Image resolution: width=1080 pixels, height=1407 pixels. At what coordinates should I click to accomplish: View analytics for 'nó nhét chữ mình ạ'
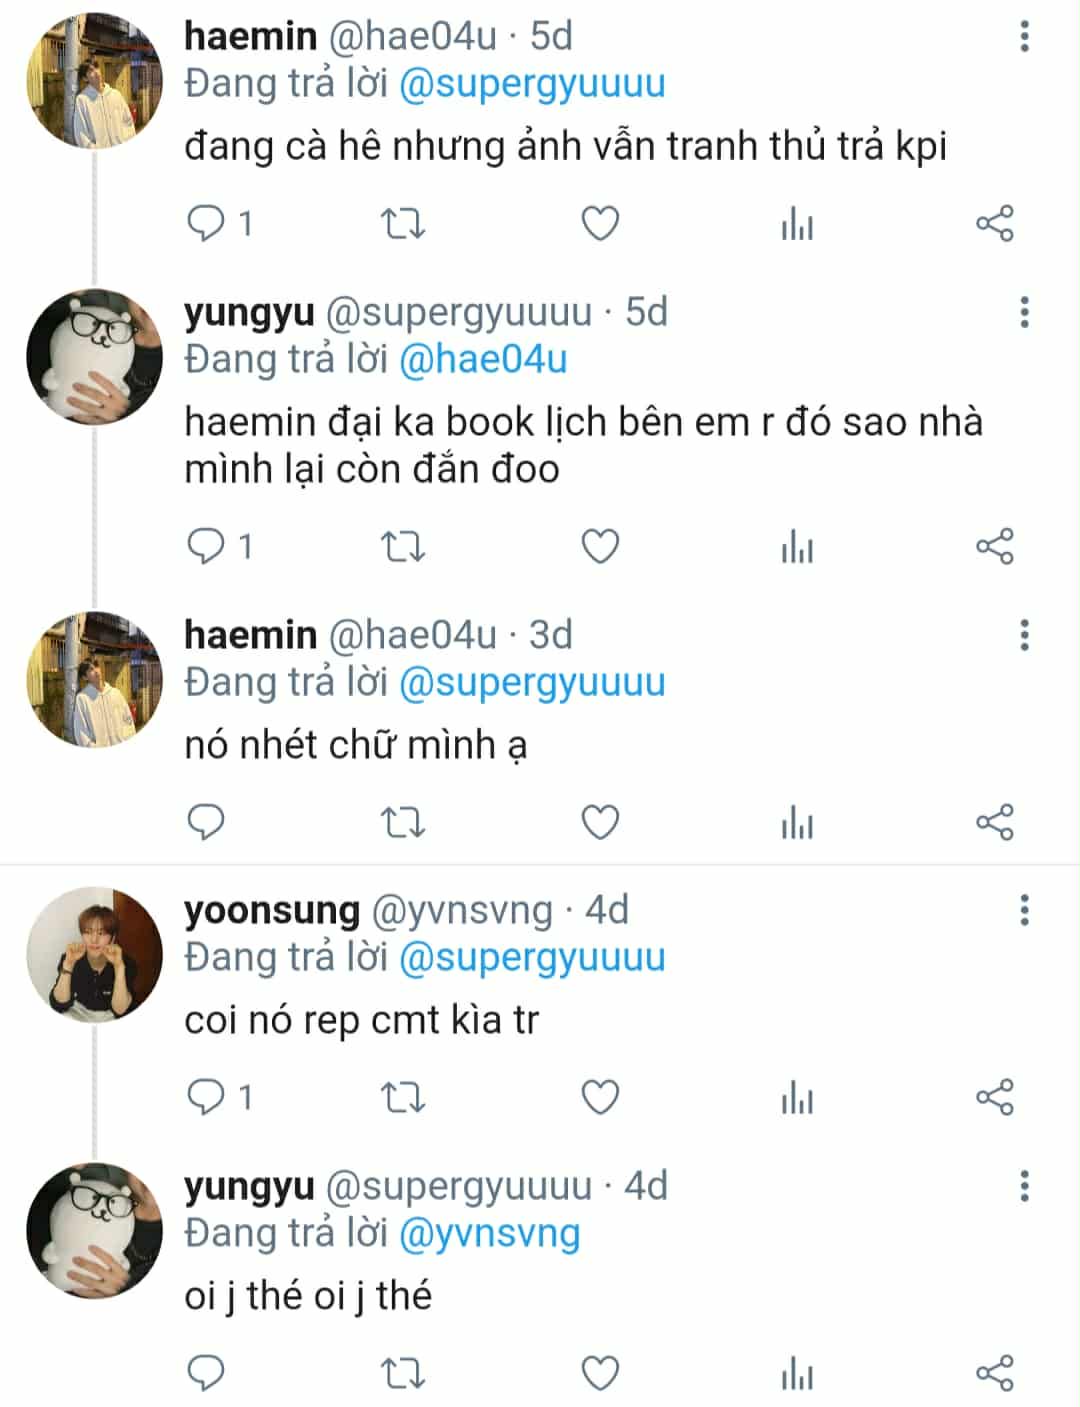click(797, 823)
